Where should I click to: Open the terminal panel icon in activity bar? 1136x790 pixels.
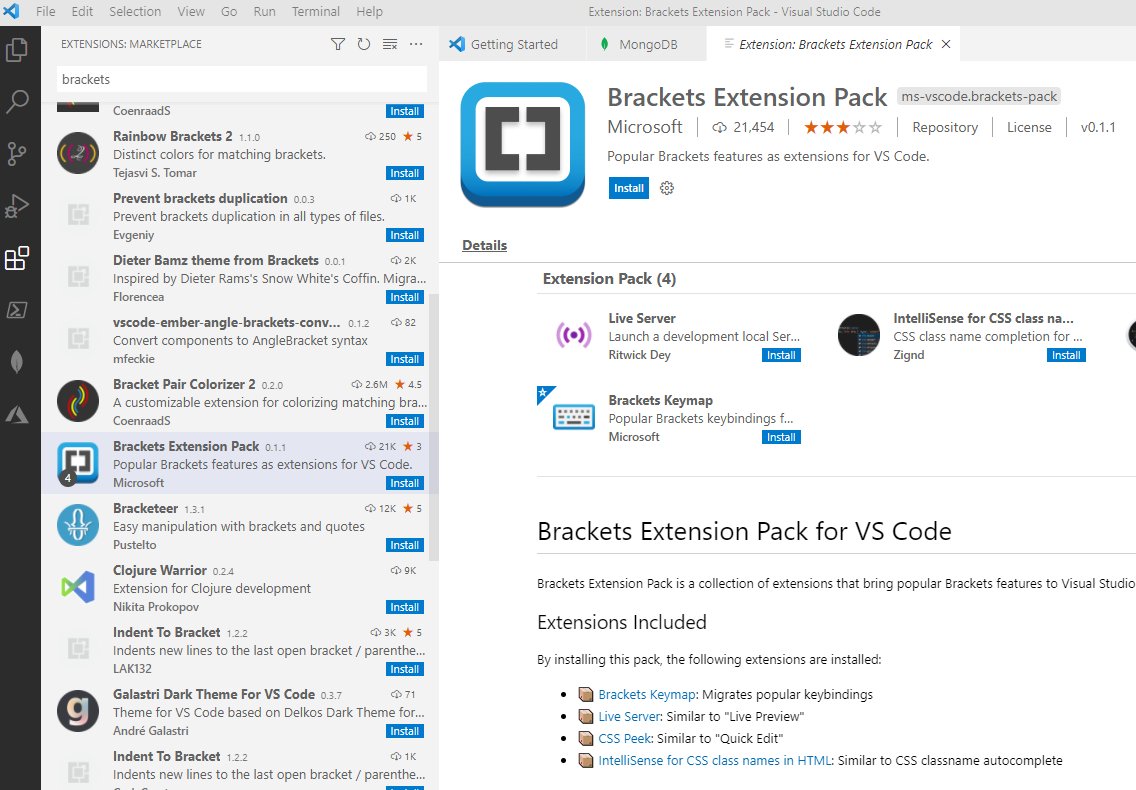point(17,310)
